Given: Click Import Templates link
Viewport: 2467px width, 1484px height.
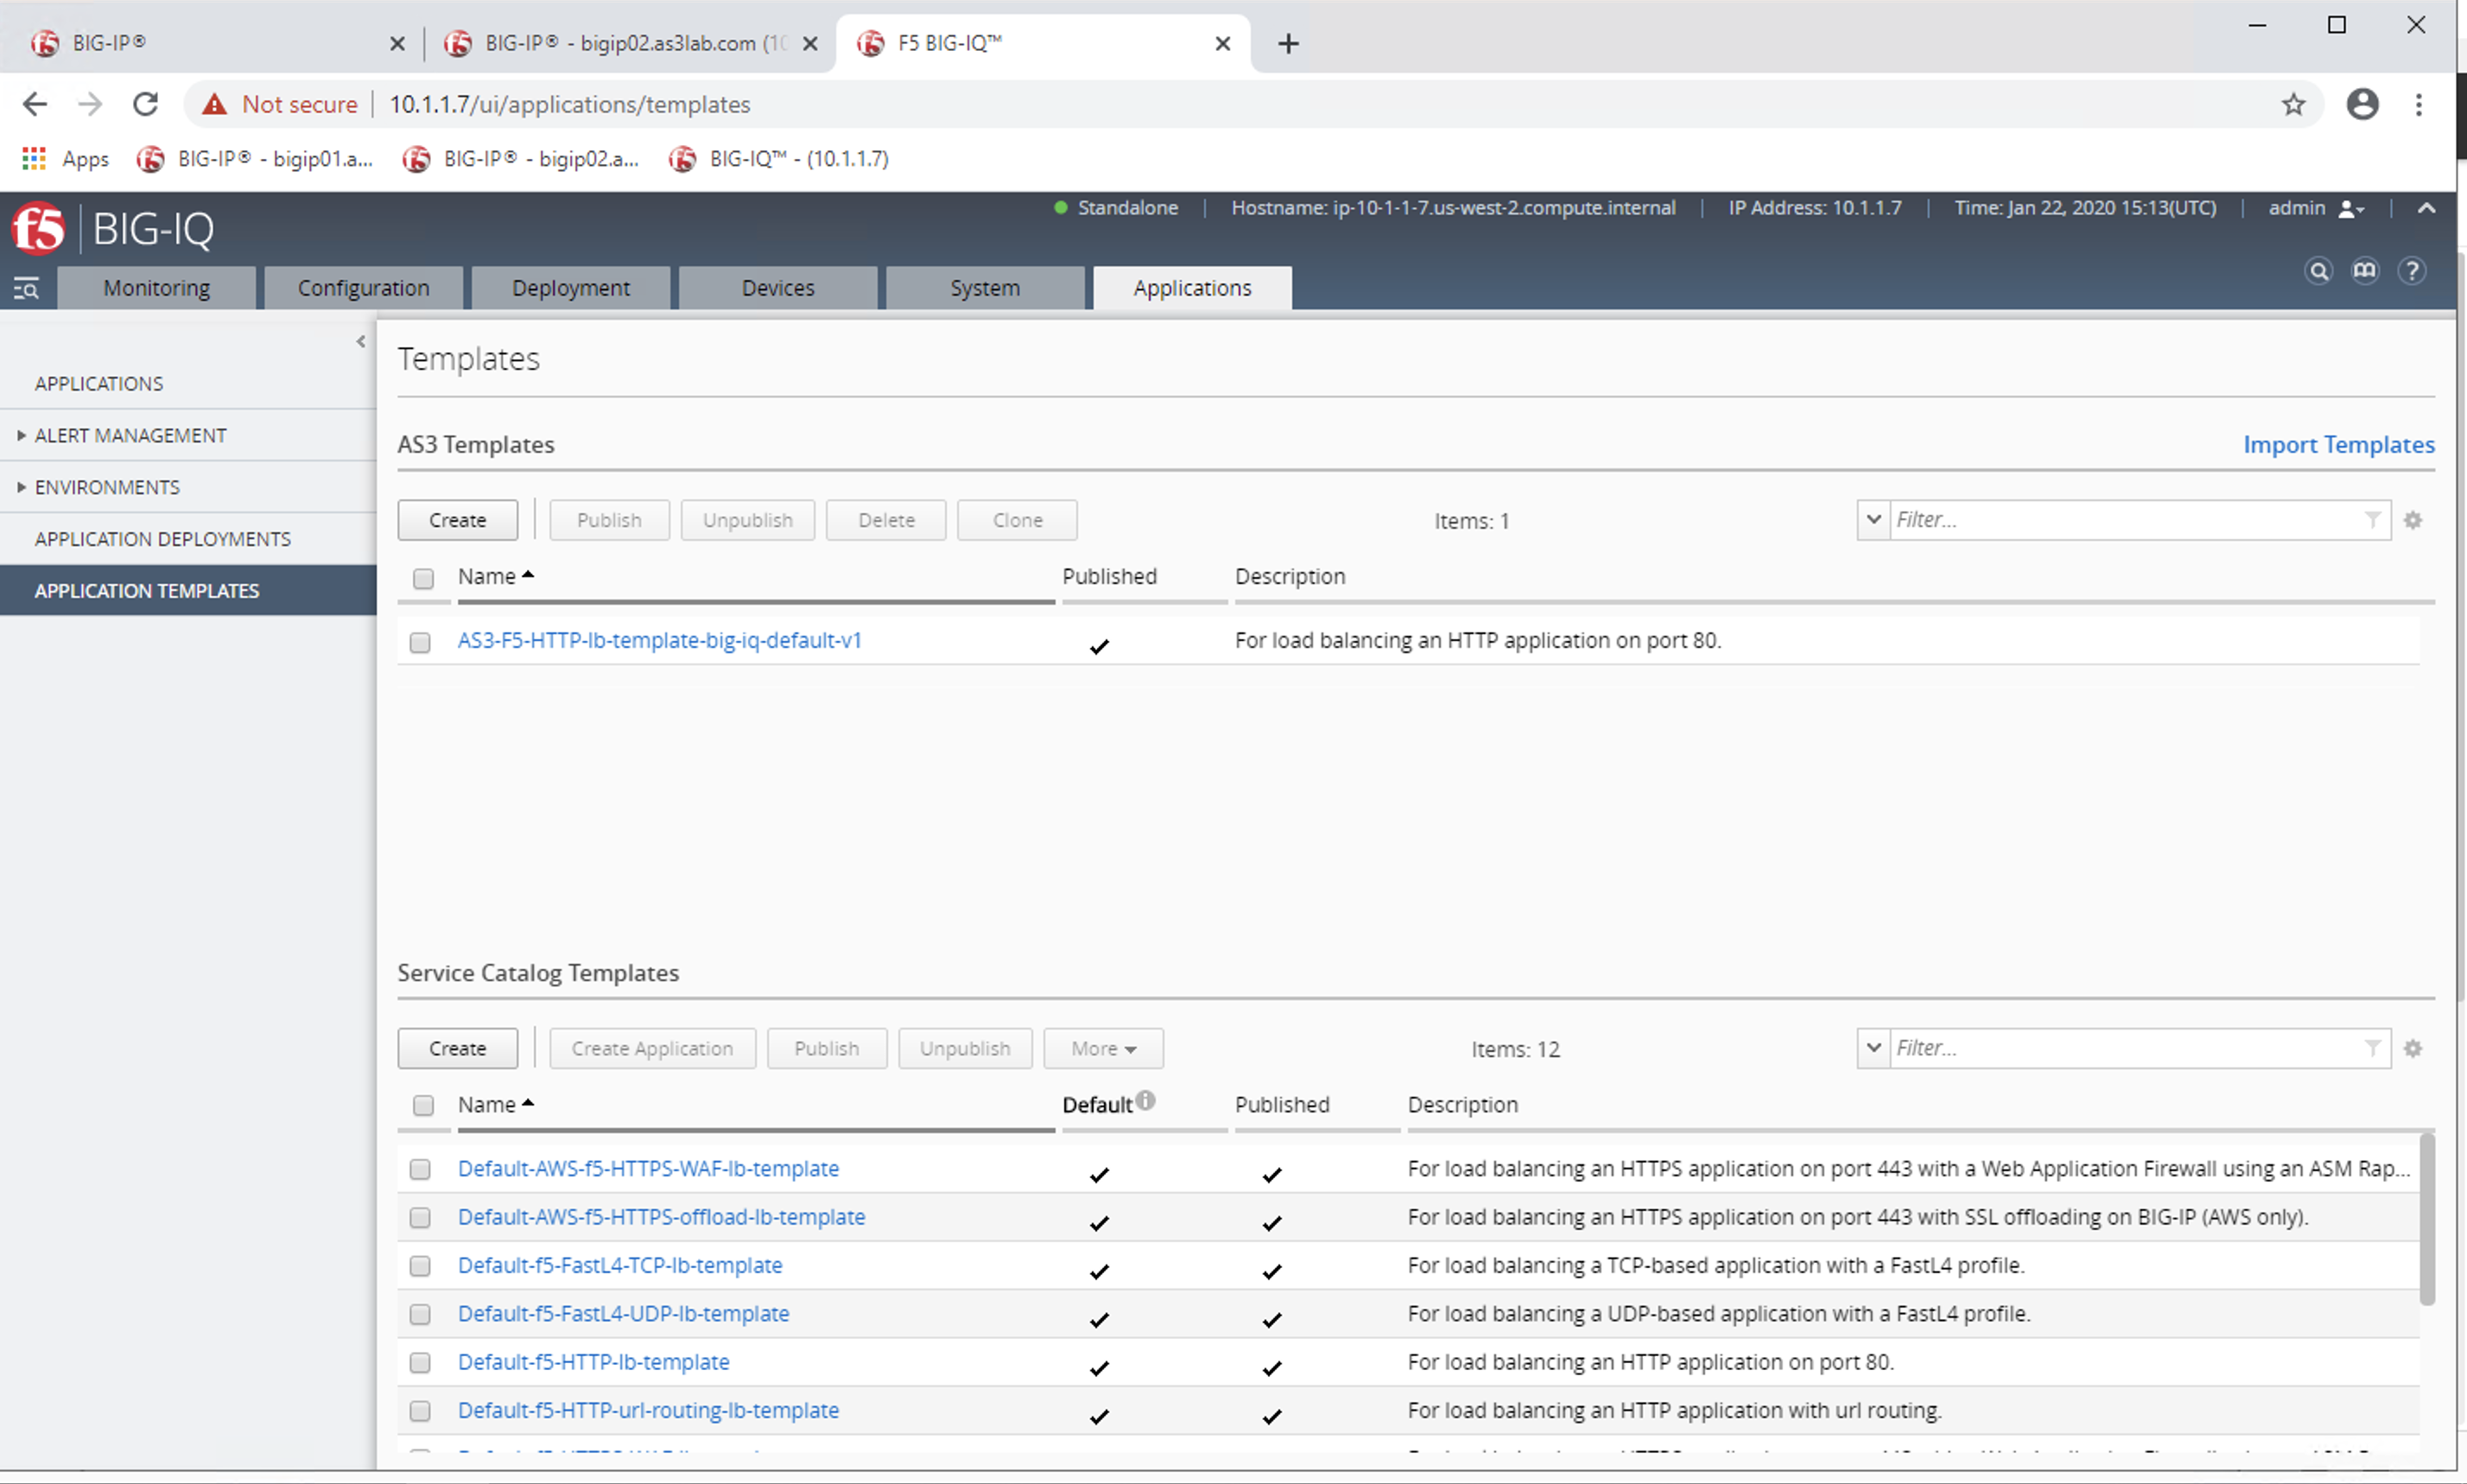Looking at the screenshot, I should pos(2338,444).
